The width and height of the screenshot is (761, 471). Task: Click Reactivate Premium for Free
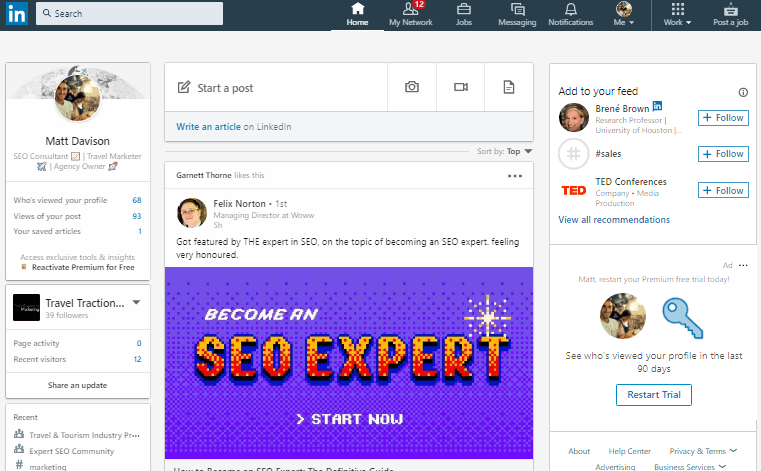[x=83, y=268]
